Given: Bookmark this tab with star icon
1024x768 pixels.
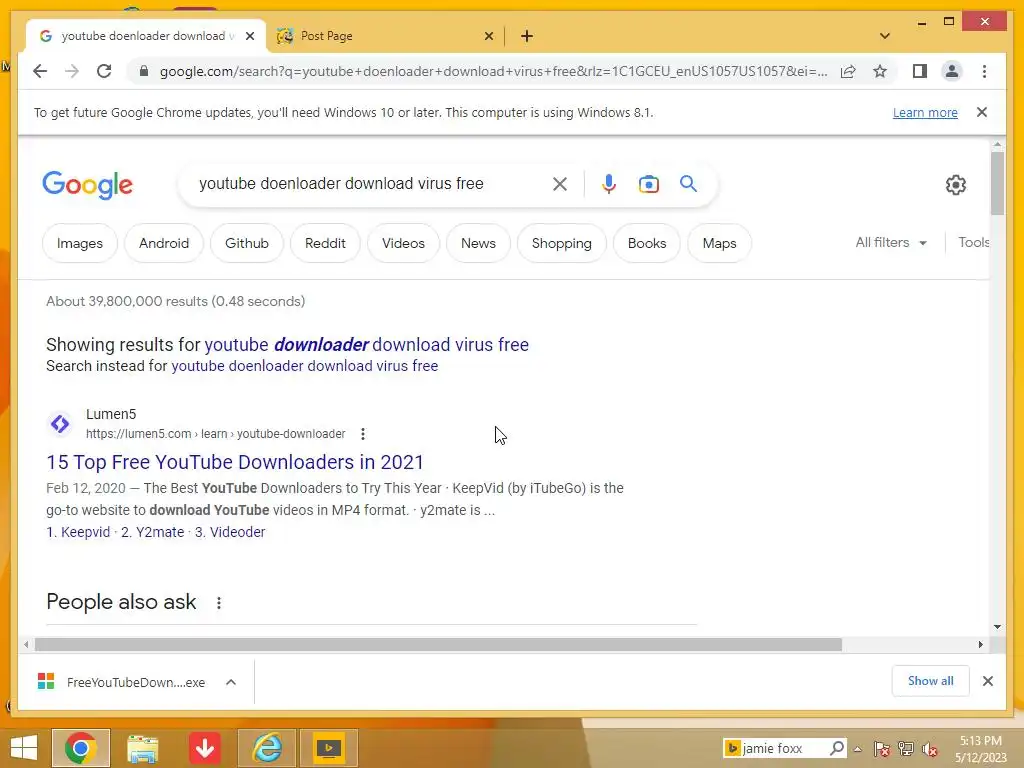Looking at the screenshot, I should click(880, 71).
